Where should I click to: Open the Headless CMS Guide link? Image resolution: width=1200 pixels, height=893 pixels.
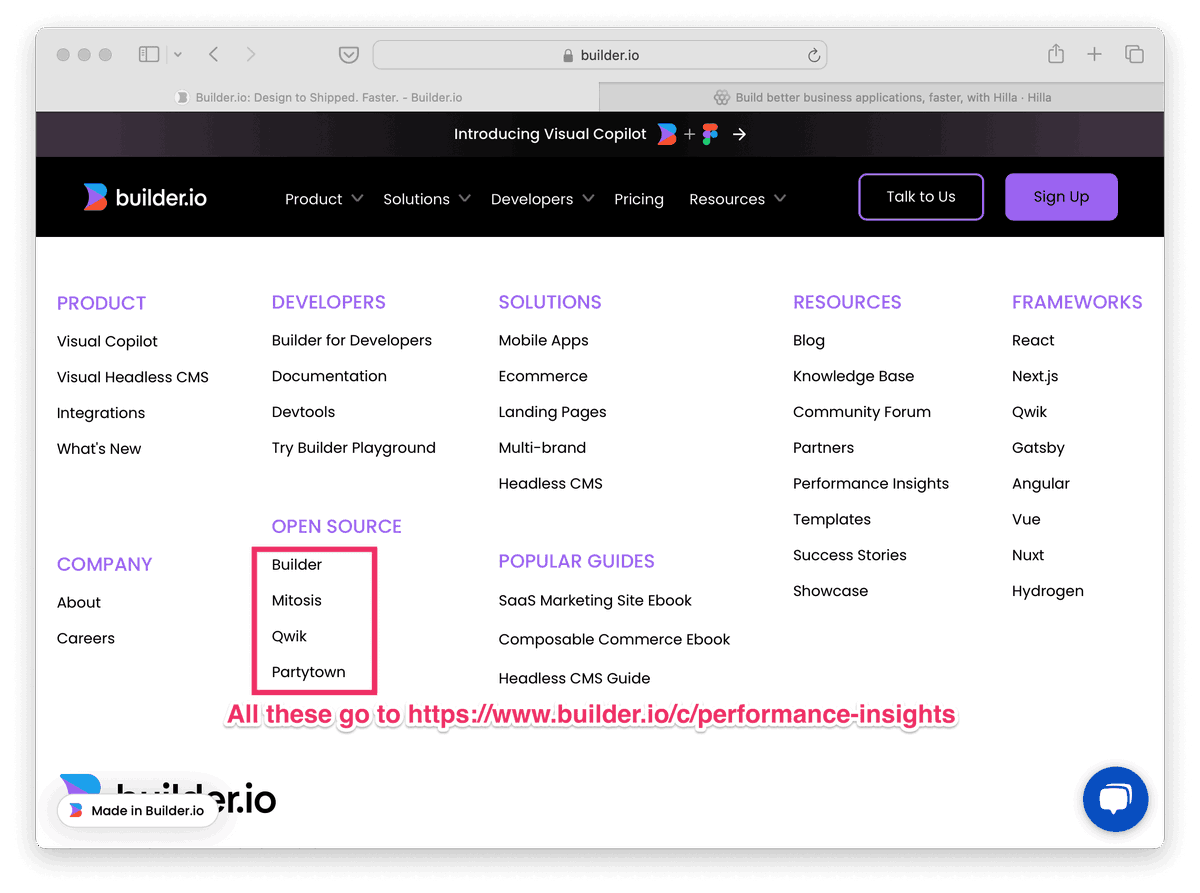574,679
